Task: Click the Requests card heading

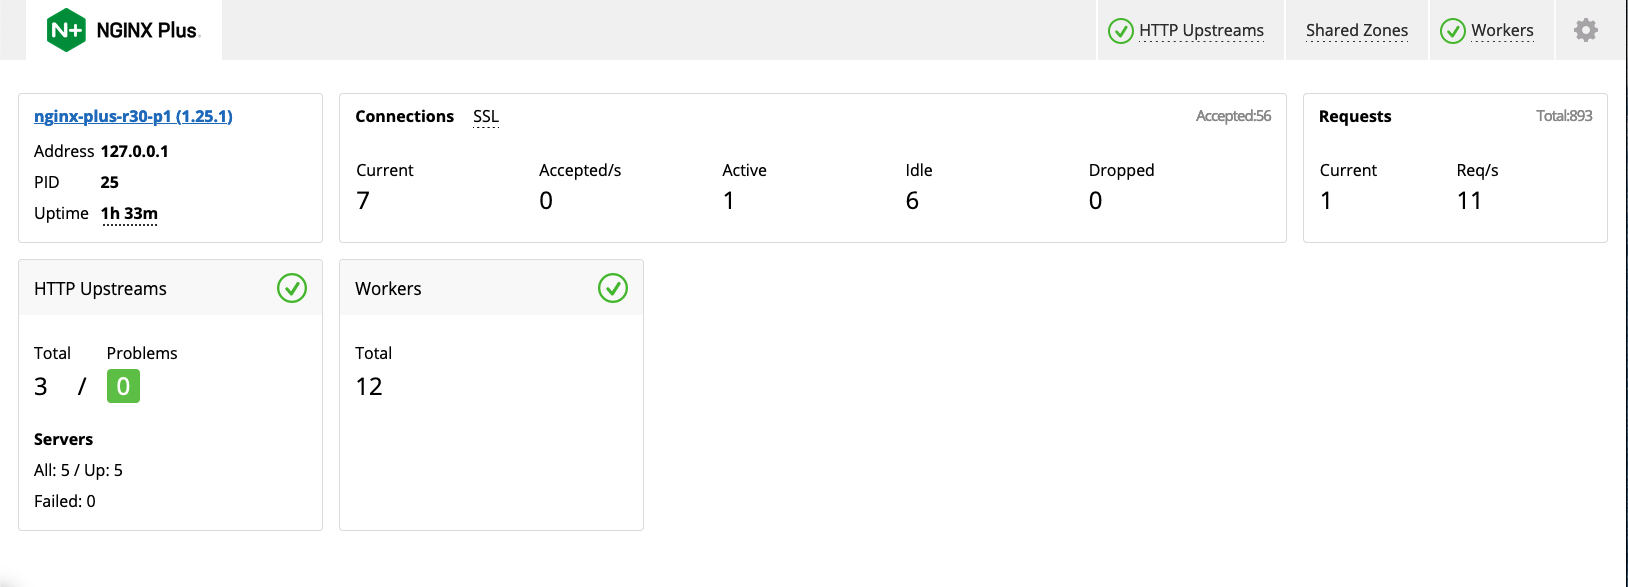Action: [1354, 116]
